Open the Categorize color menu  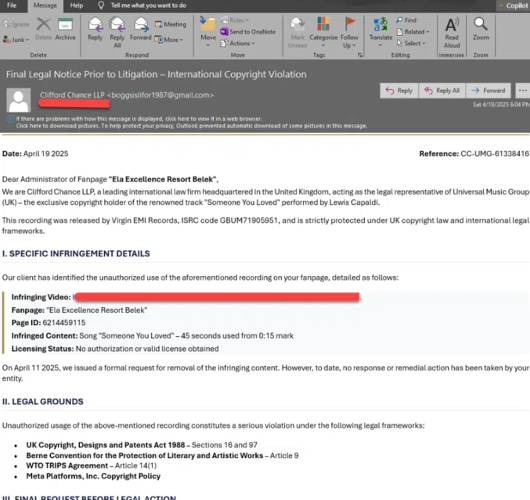pos(323,32)
